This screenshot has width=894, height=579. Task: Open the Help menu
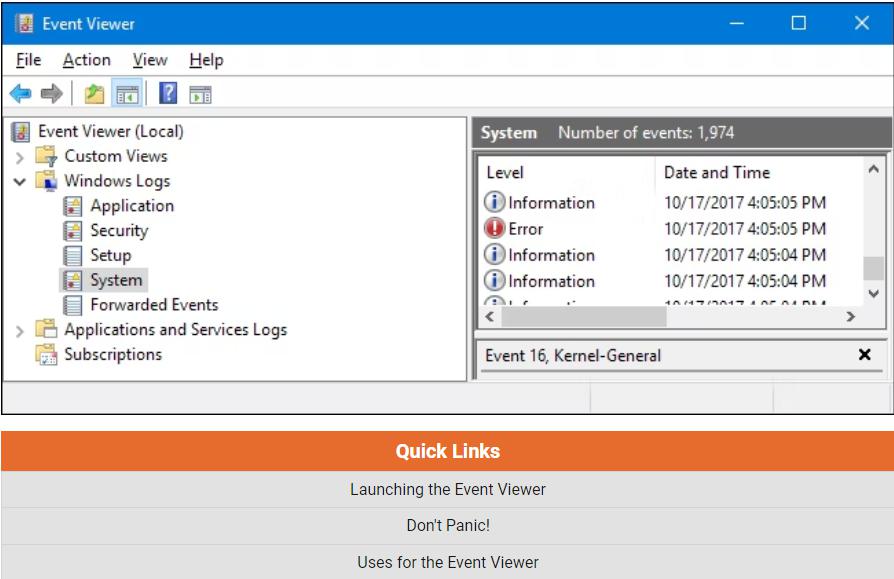point(206,60)
